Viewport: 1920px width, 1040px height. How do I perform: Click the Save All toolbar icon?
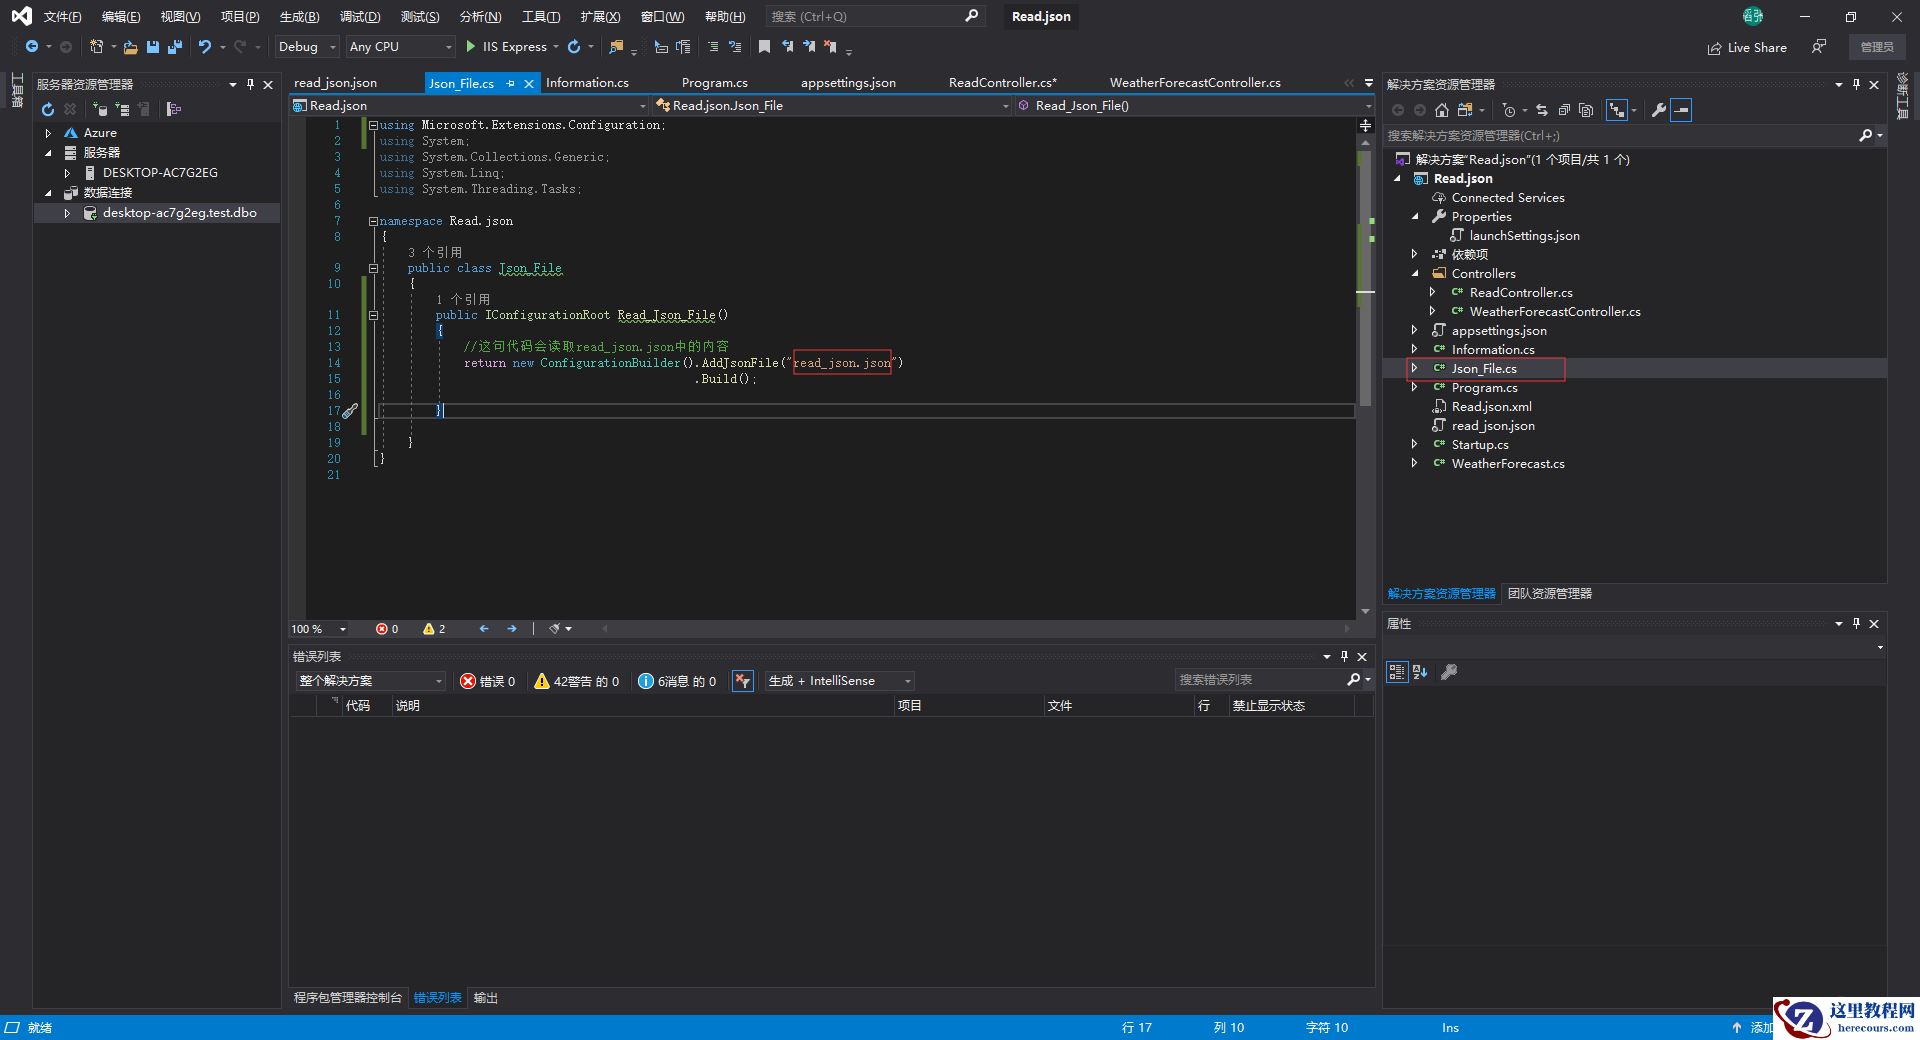pos(174,47)
